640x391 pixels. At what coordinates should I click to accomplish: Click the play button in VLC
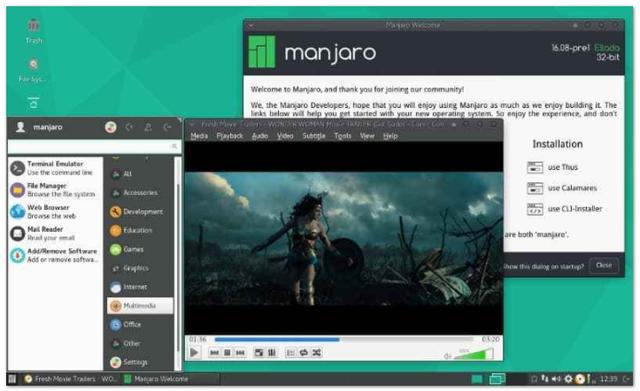(x=194, y=352)
